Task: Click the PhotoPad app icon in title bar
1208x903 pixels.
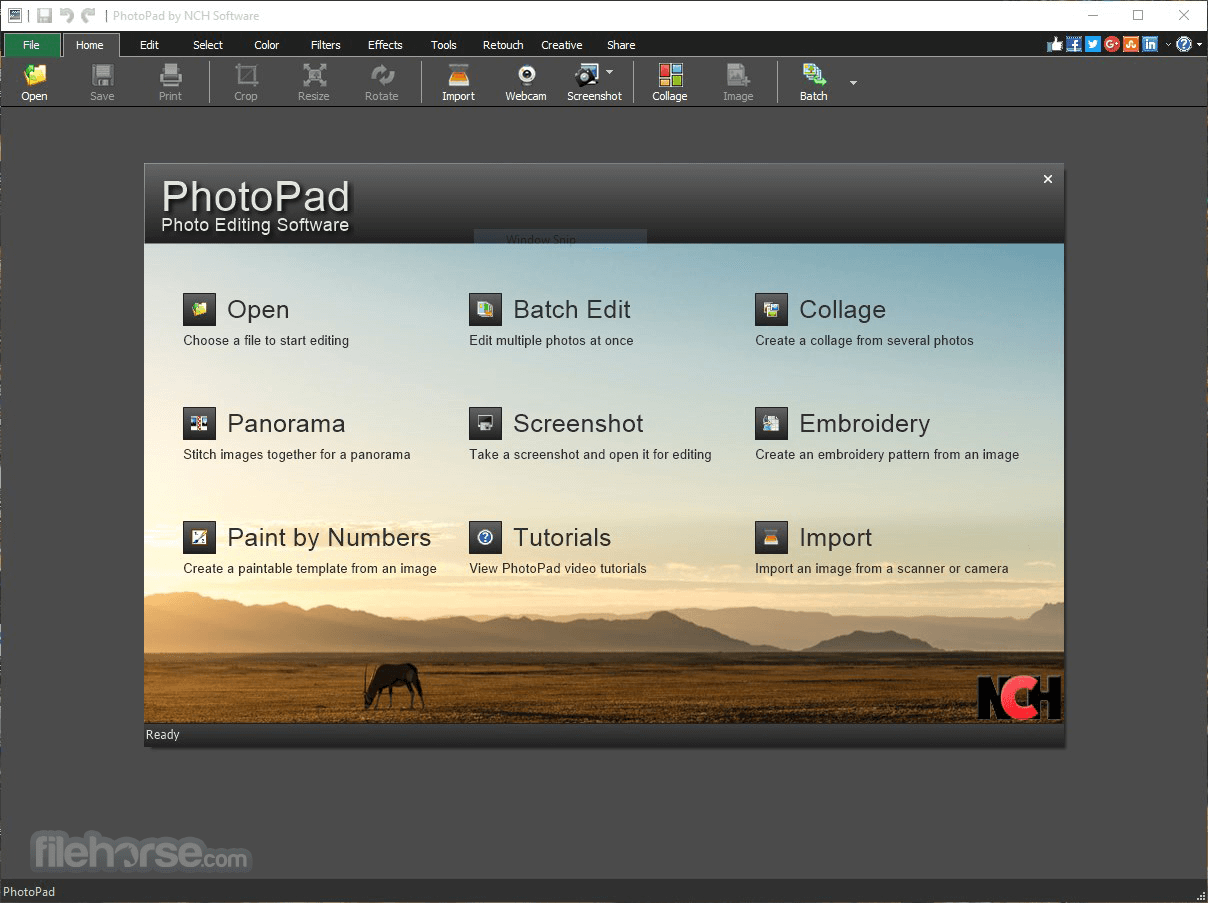Action: pos(15,15)
